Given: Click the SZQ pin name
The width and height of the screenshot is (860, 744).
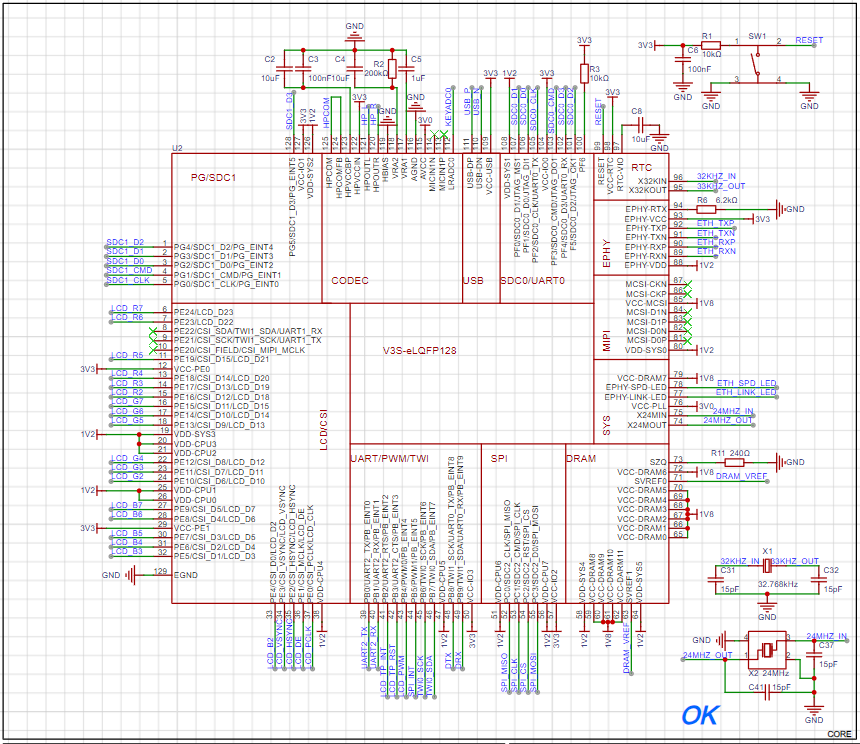Looking at the screenshot, I should click(x=658, y=462).
